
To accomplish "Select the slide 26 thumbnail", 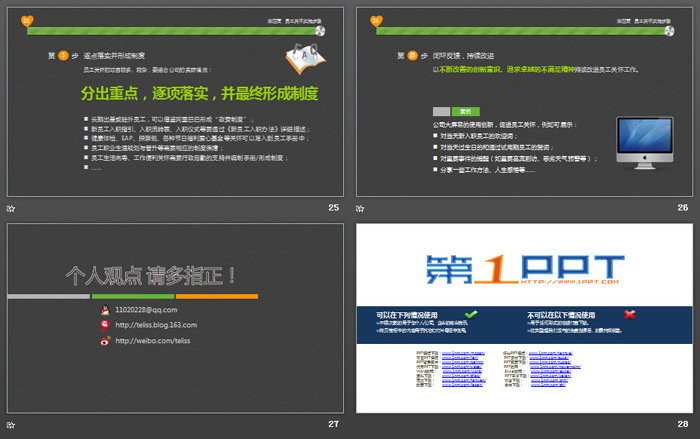I will coord(524,102).
